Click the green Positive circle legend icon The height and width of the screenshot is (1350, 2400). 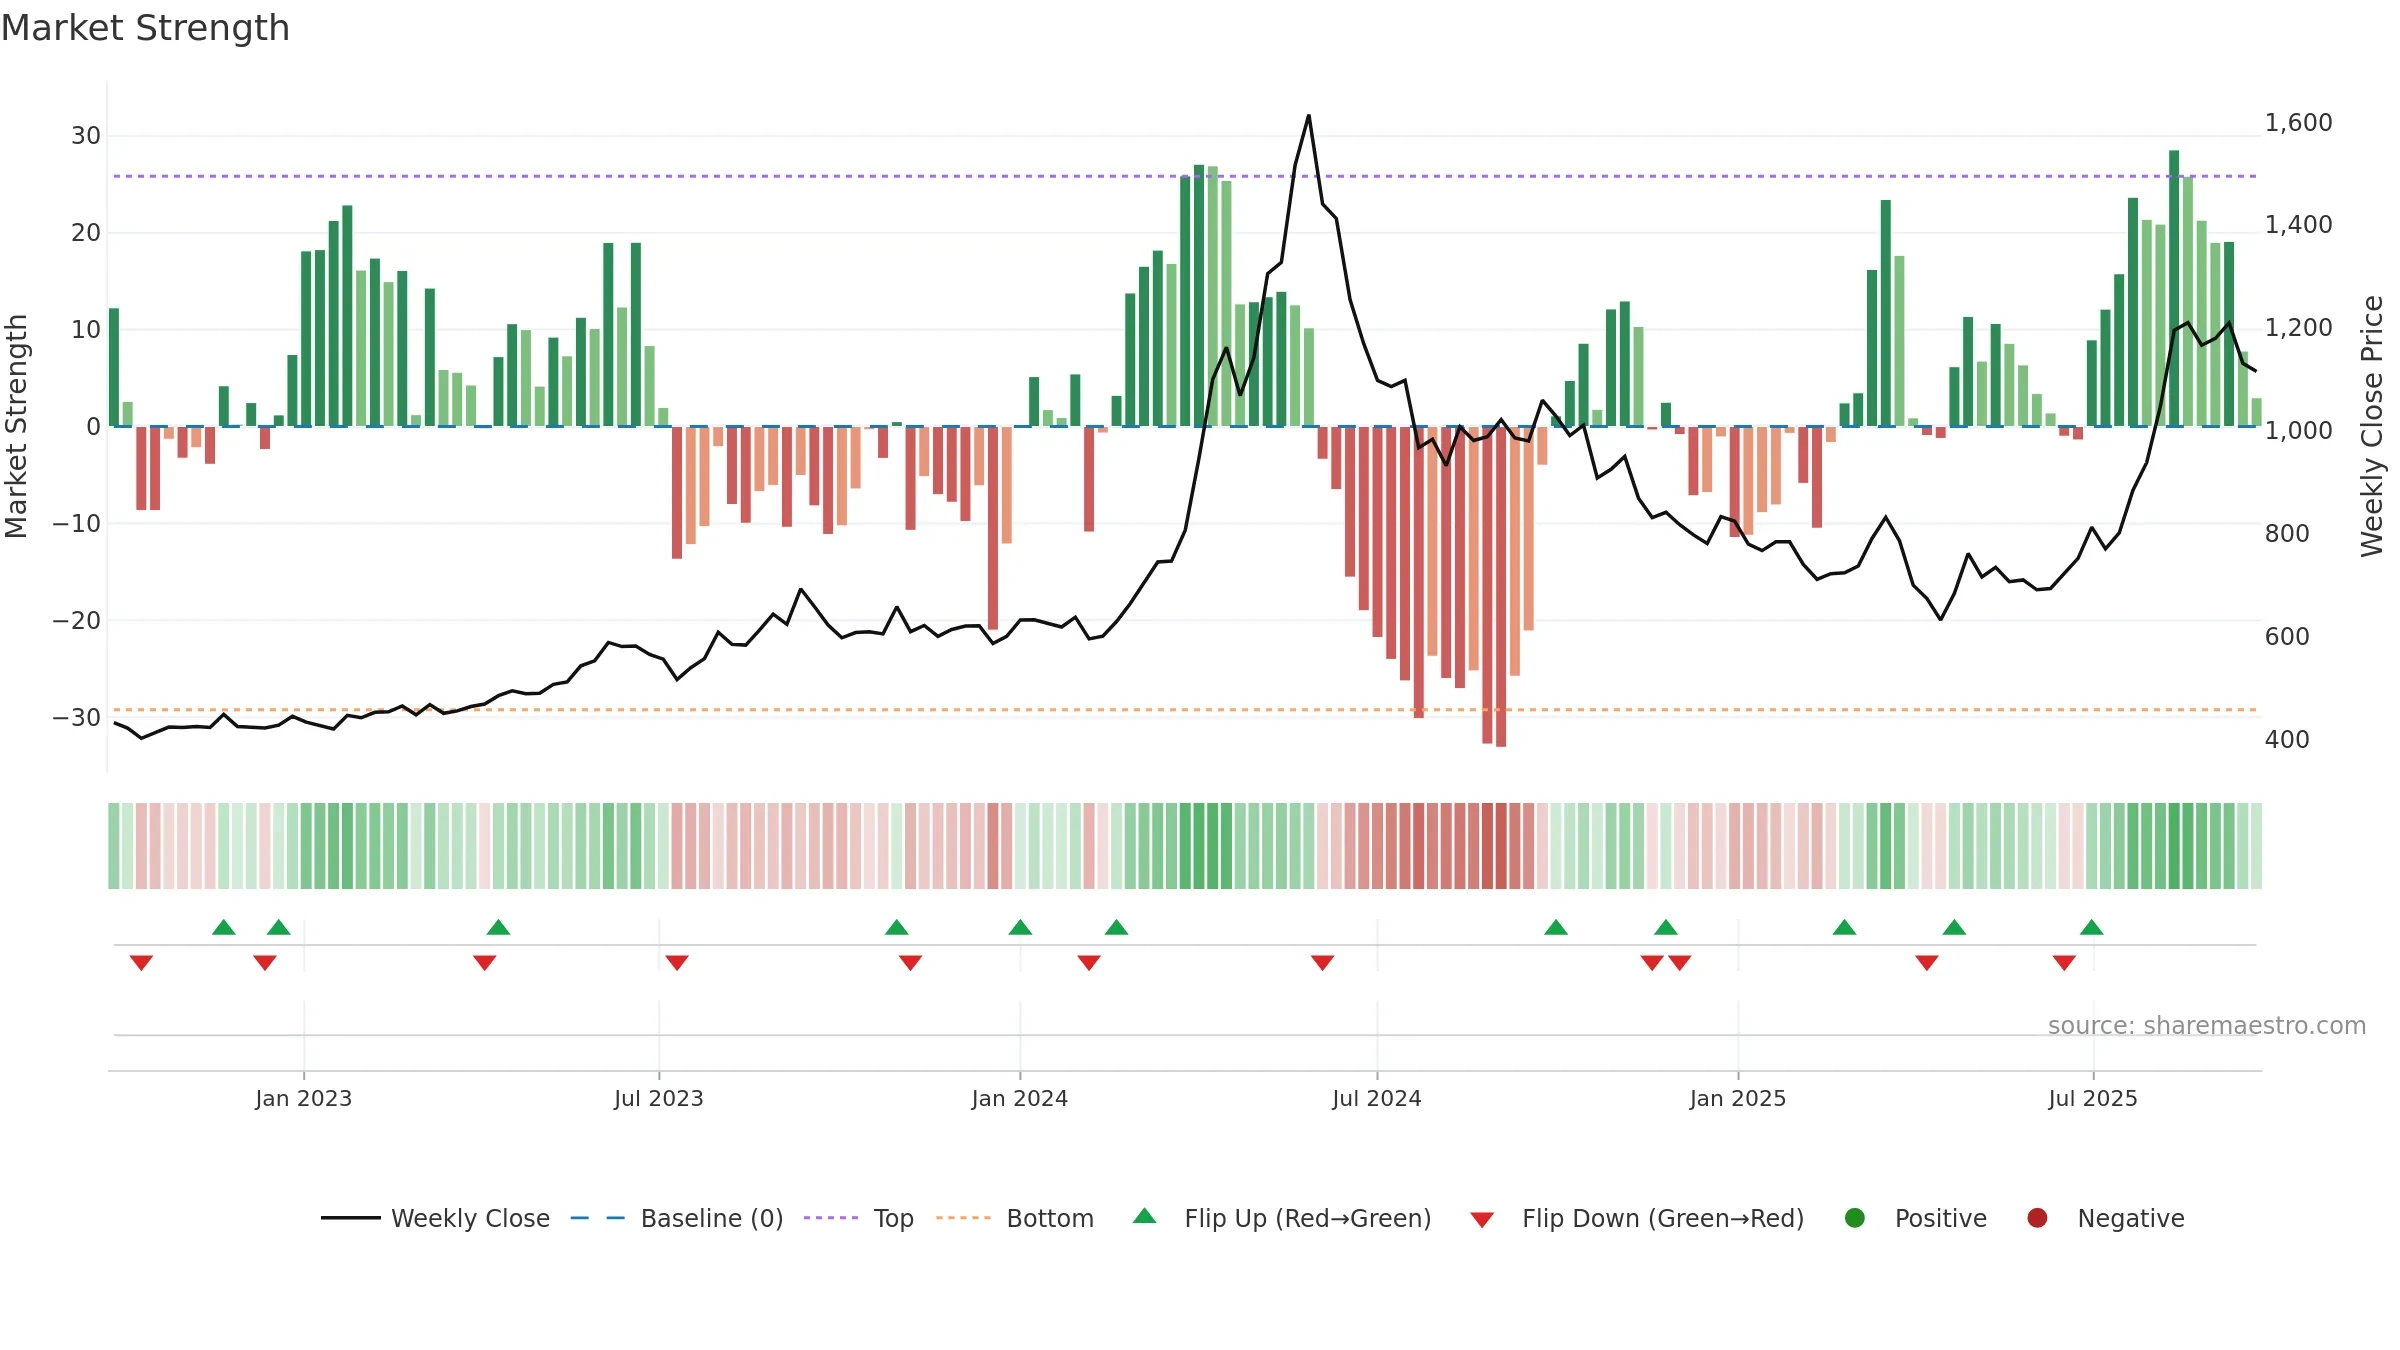click(x=1855, y=1218)
